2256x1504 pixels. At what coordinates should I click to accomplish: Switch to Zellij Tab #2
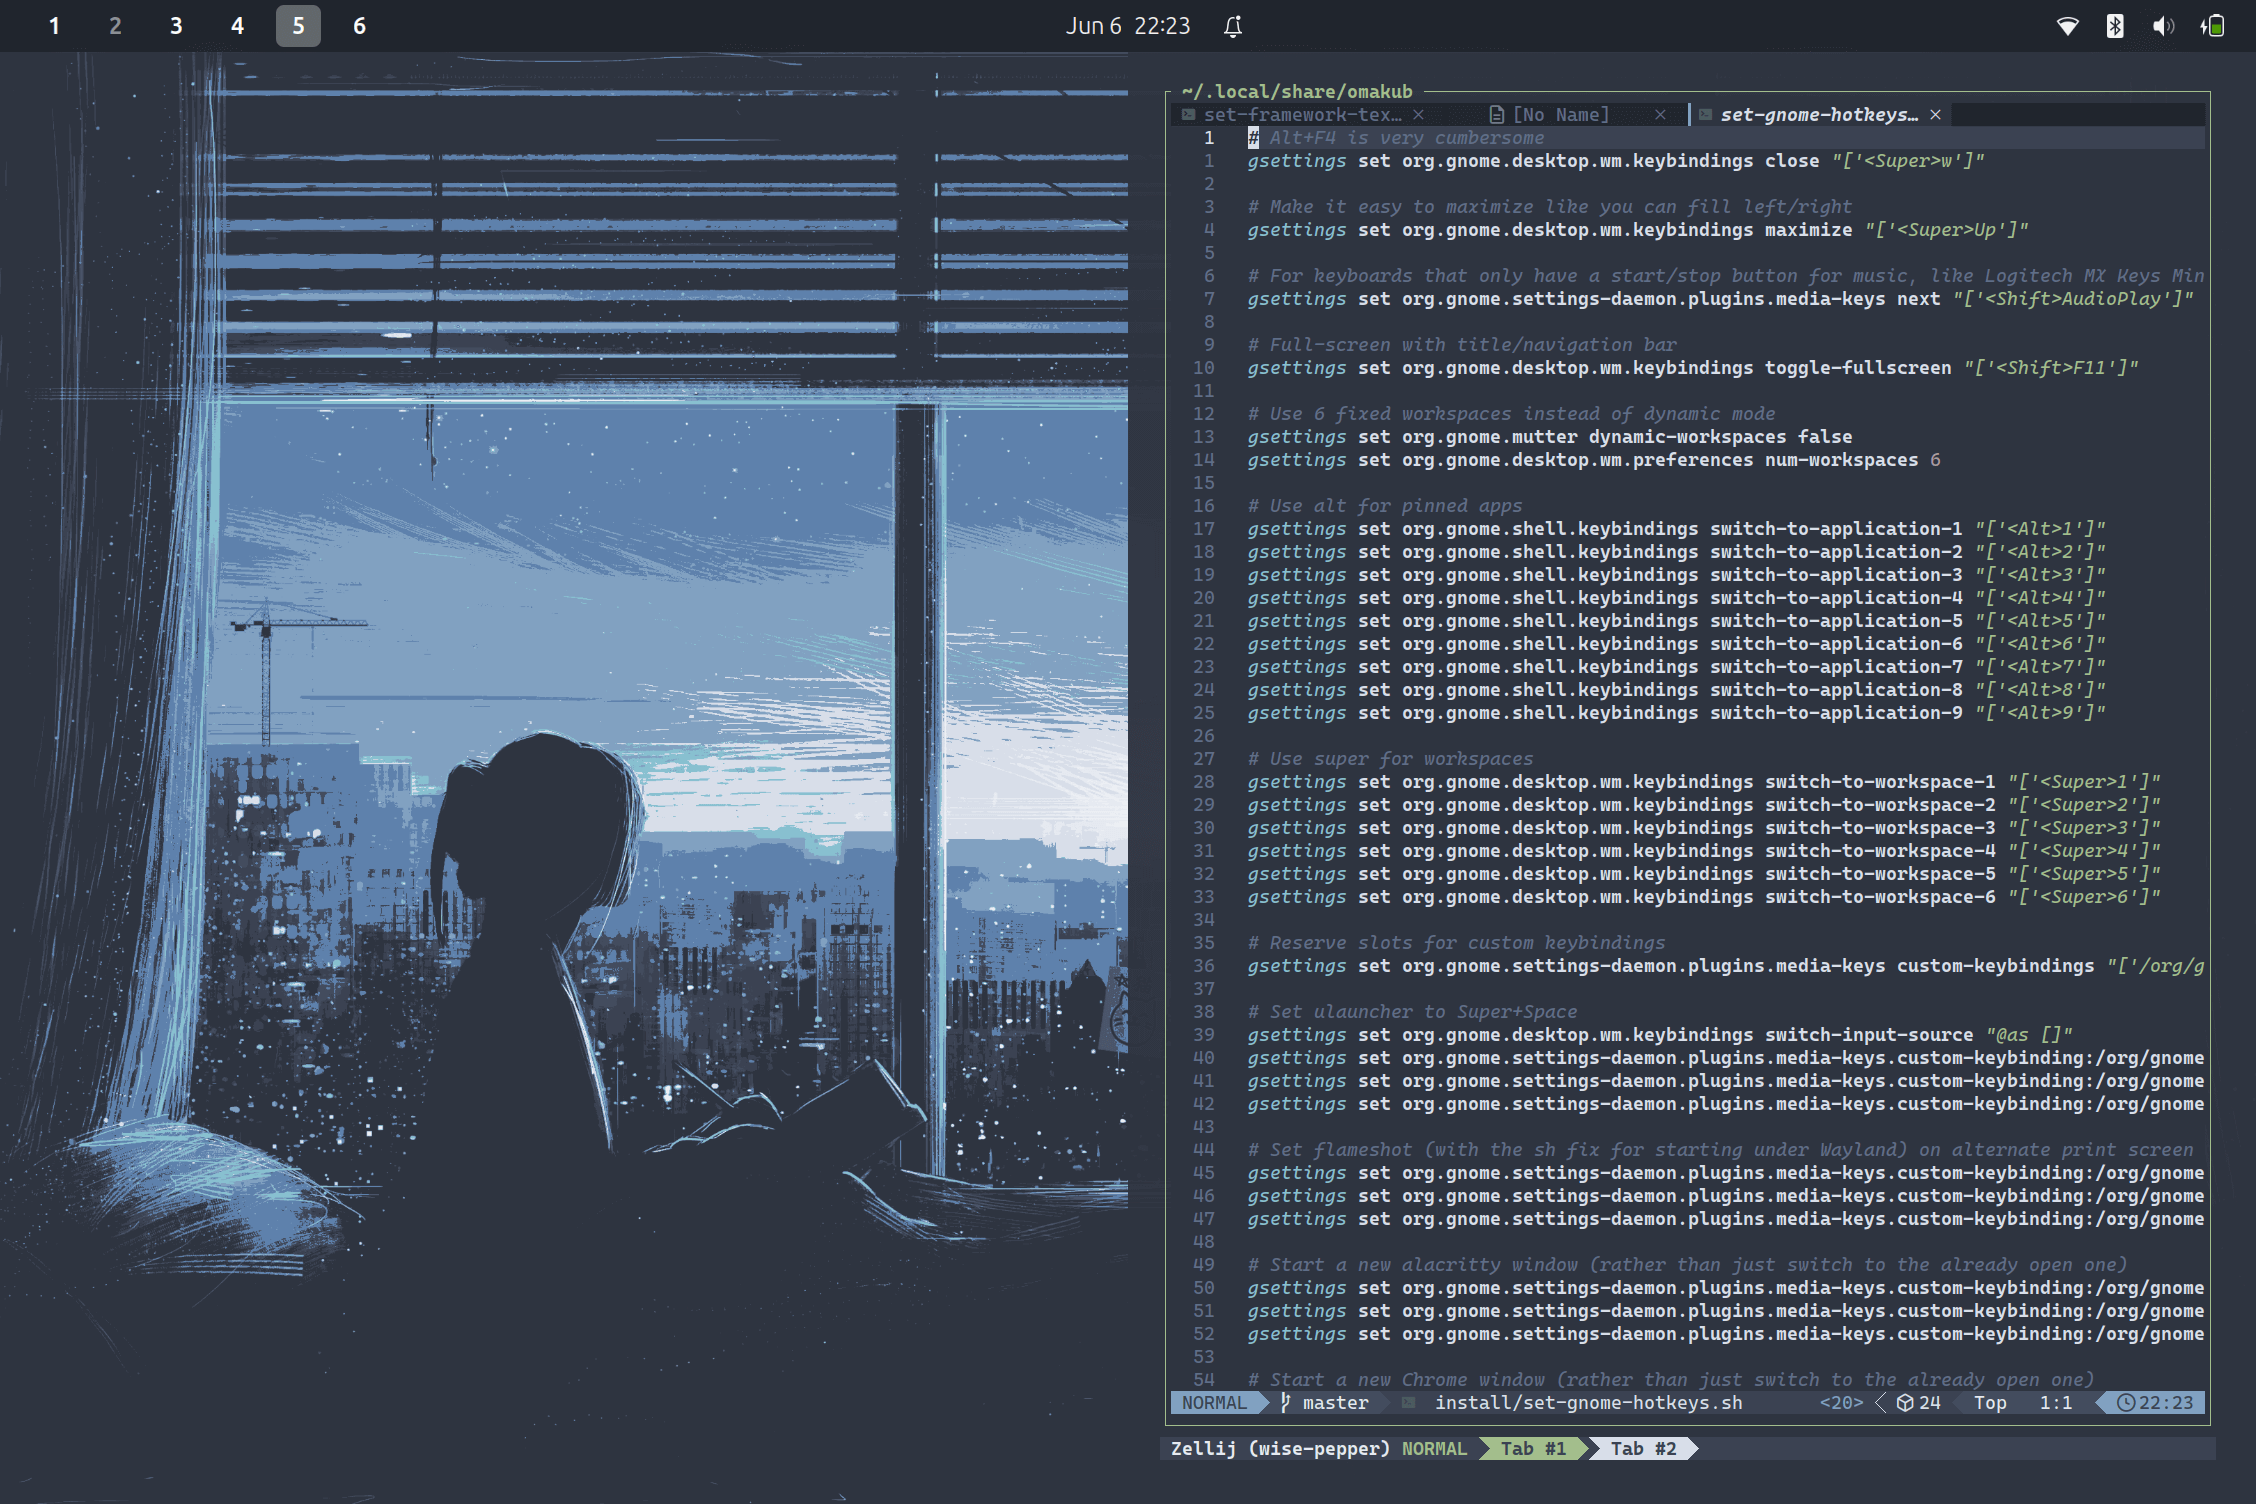point(1643,1448)
